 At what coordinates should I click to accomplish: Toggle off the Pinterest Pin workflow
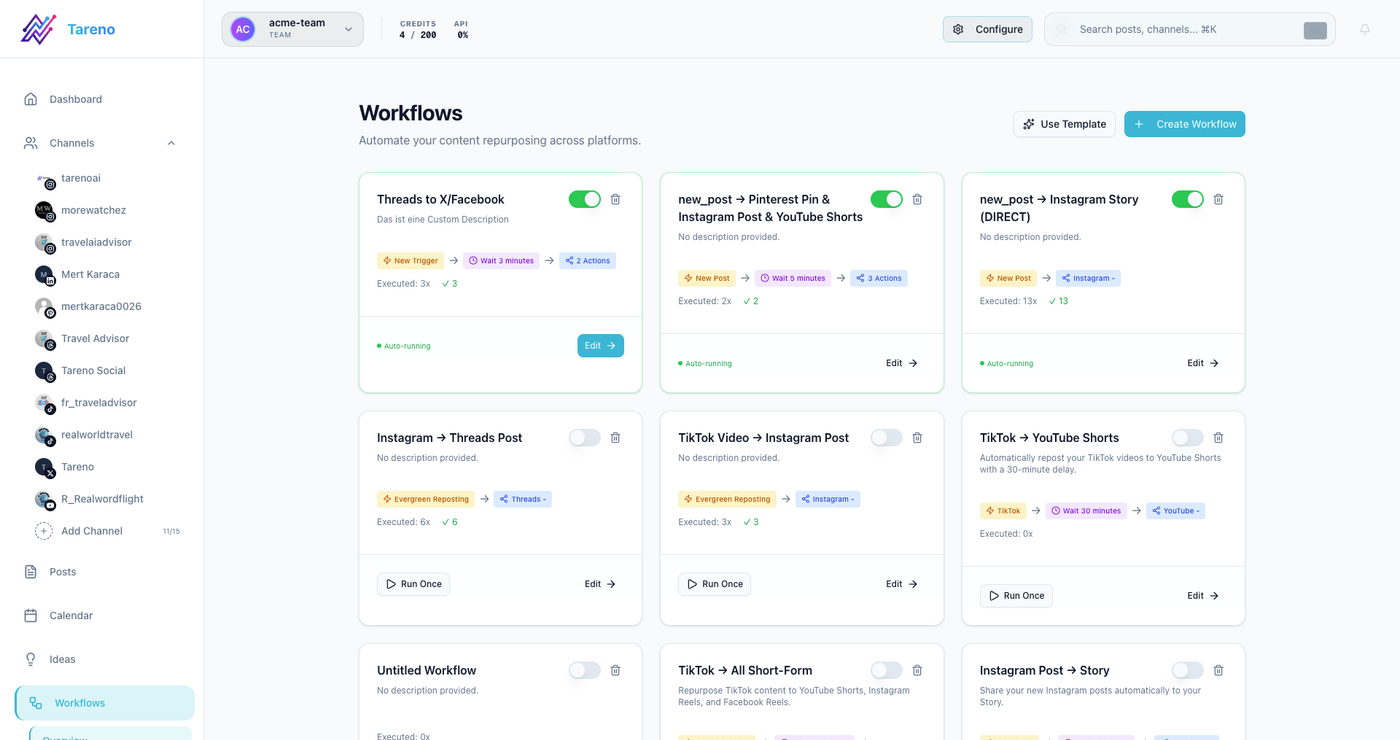point(886,199)
